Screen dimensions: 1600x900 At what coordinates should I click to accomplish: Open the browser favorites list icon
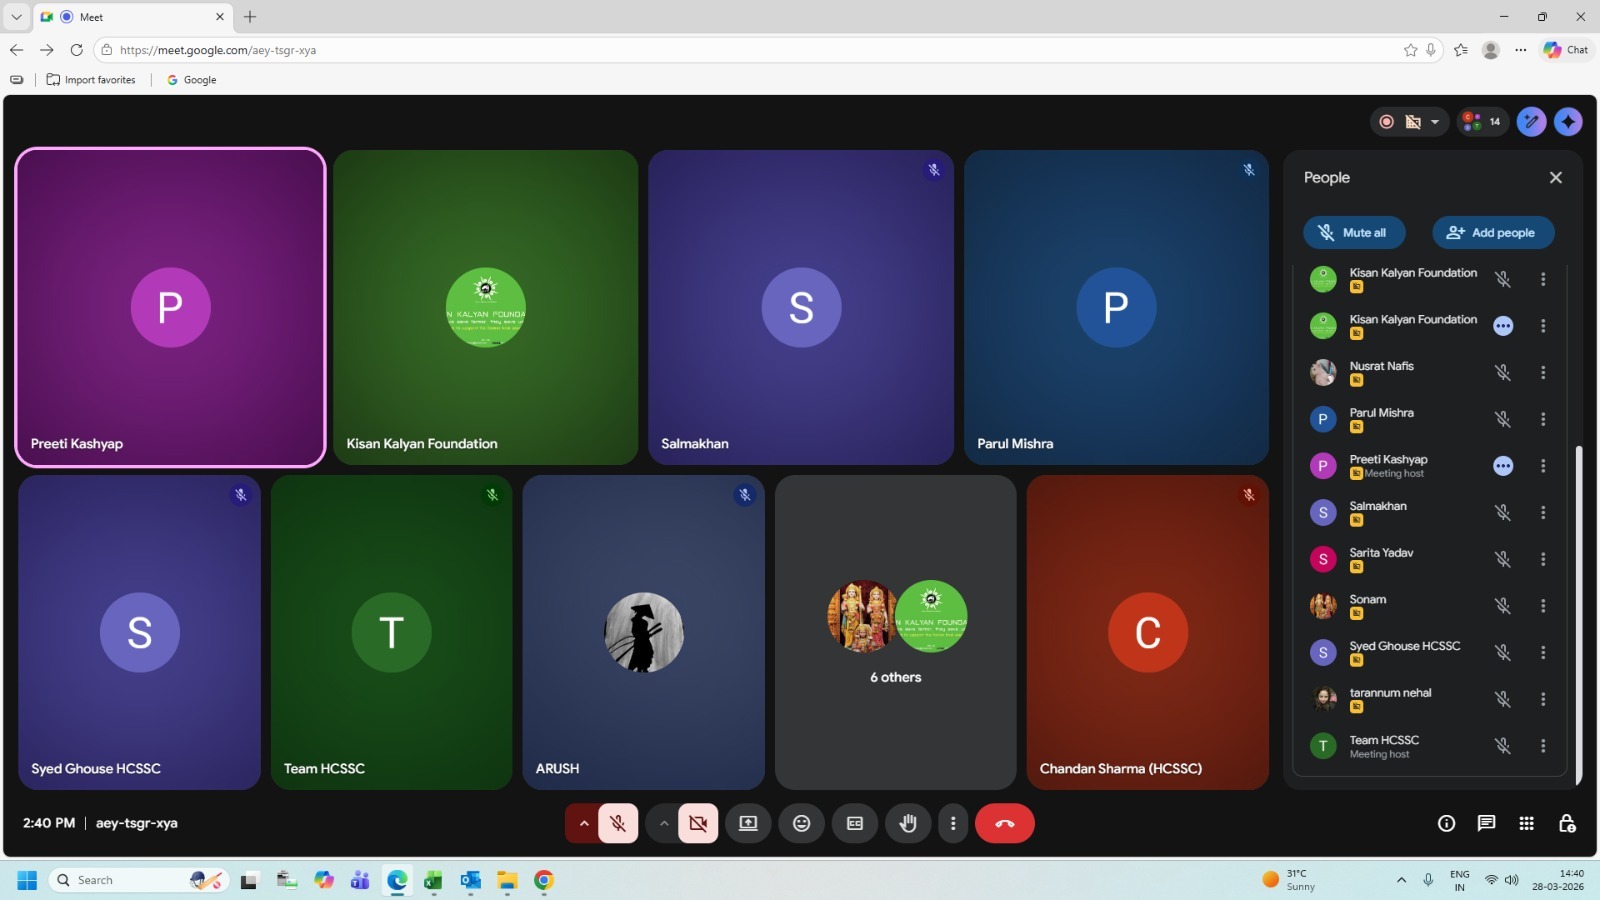pyautogui.click(x=1461, y=50)
